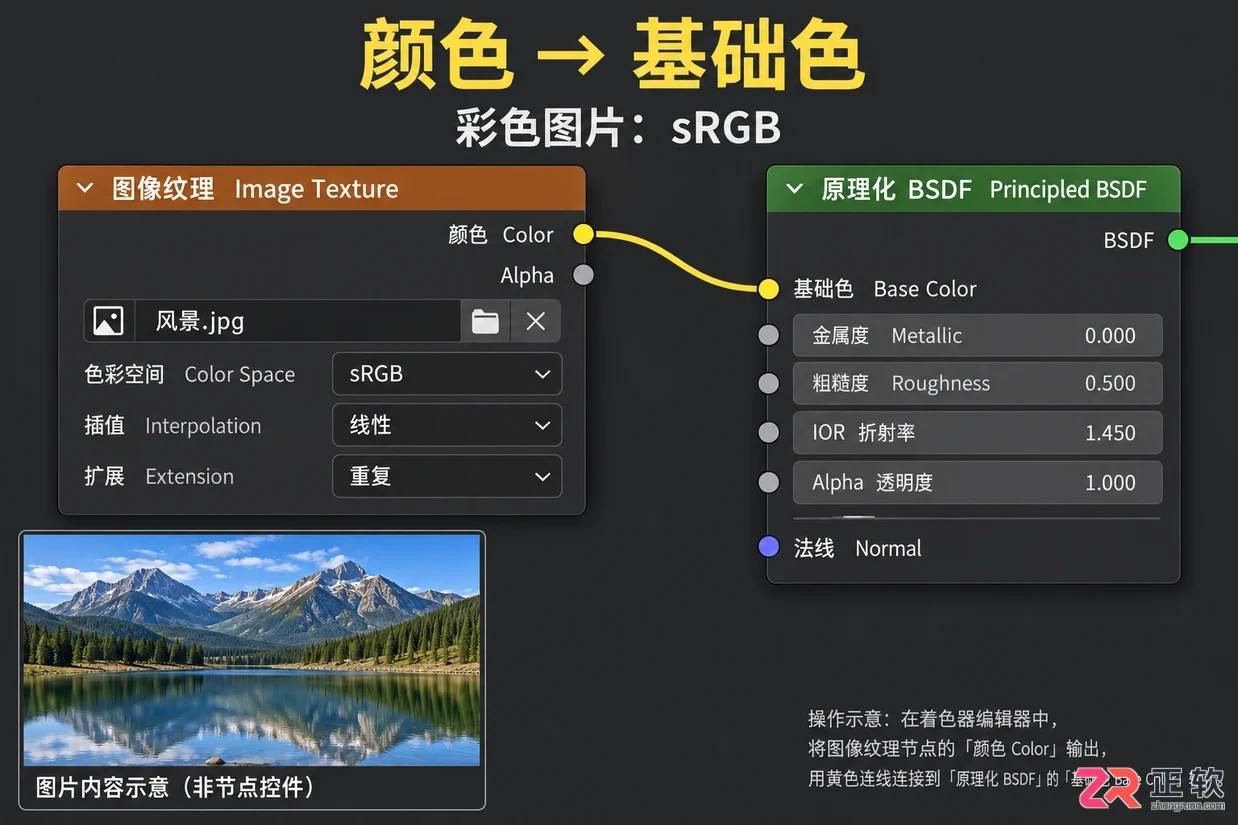Click the 颜色 Color output label
Viewport: 1238px width, 825px height.
pos(501,235)
